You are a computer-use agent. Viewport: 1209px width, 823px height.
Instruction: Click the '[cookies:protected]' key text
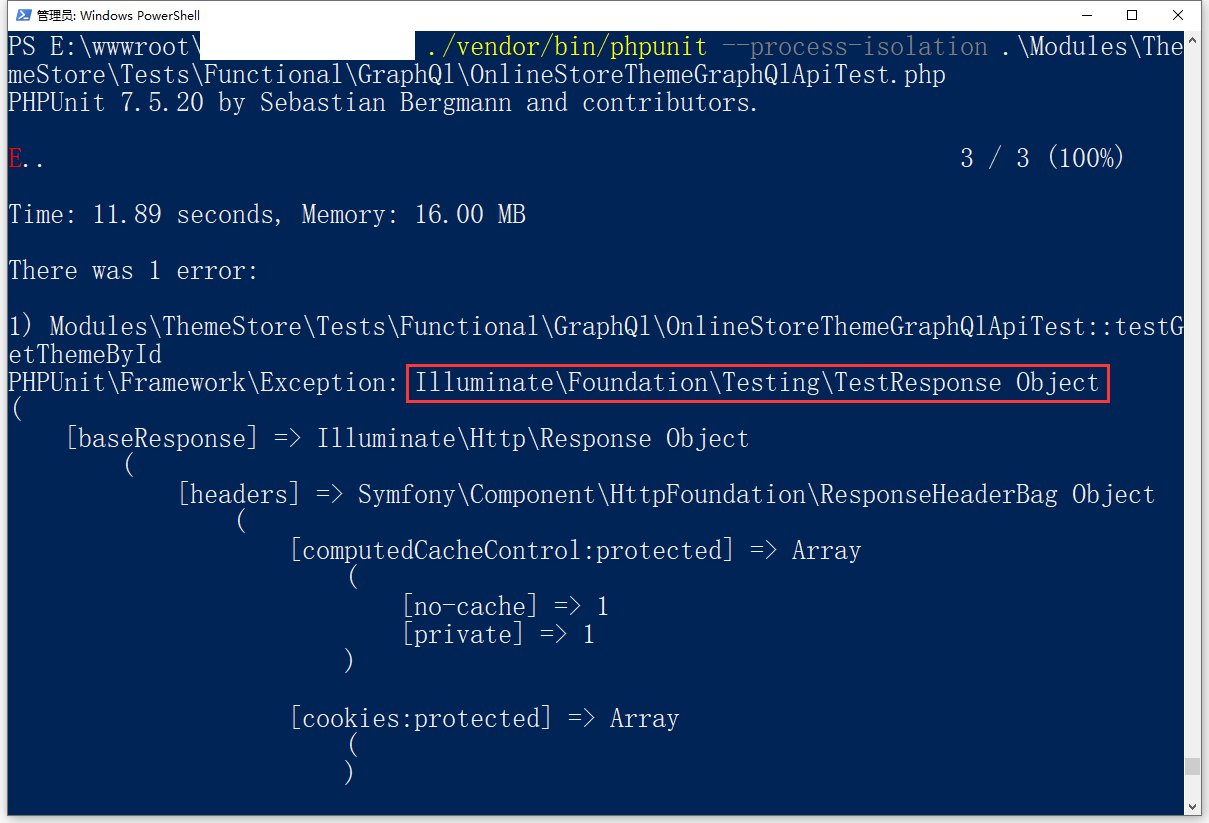tap(420, 718)
